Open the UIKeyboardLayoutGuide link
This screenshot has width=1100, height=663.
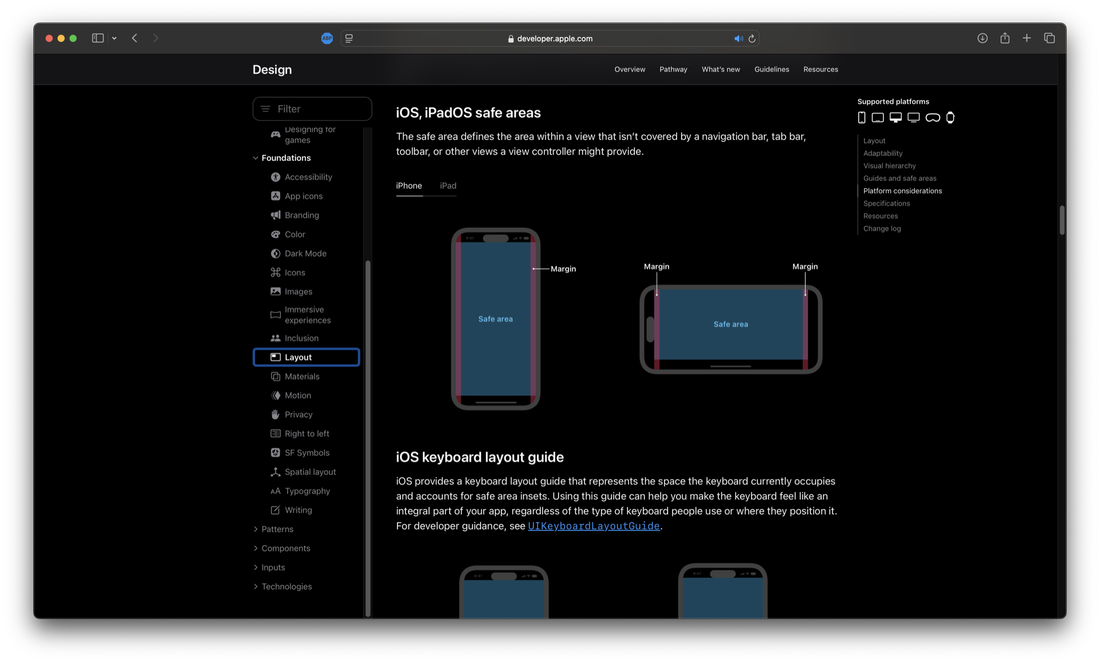[593, 526]
